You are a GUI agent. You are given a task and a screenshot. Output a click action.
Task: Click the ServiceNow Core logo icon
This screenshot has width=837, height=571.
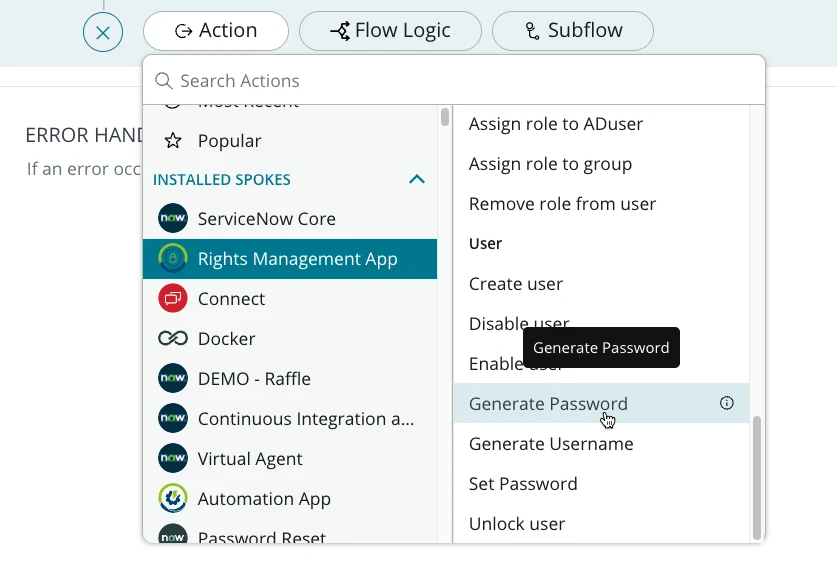pyautogui.click(x=172, y=218)
